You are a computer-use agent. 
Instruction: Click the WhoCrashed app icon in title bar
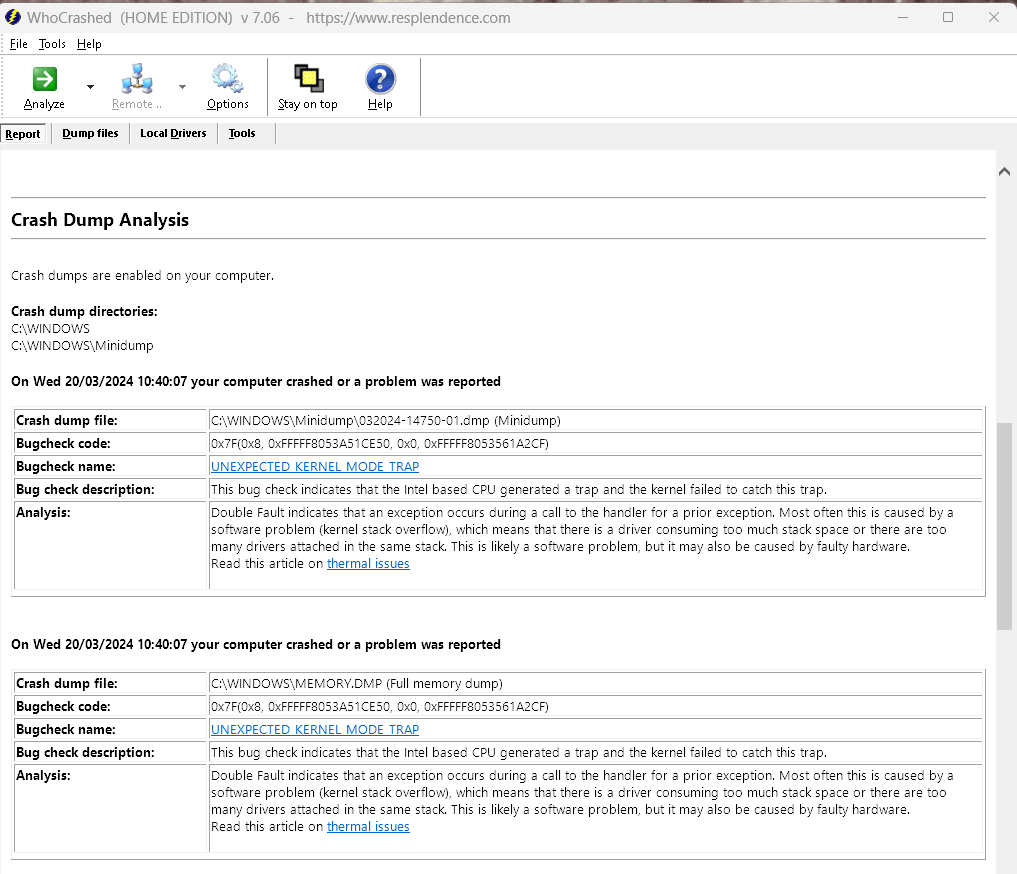pos(13,18)
